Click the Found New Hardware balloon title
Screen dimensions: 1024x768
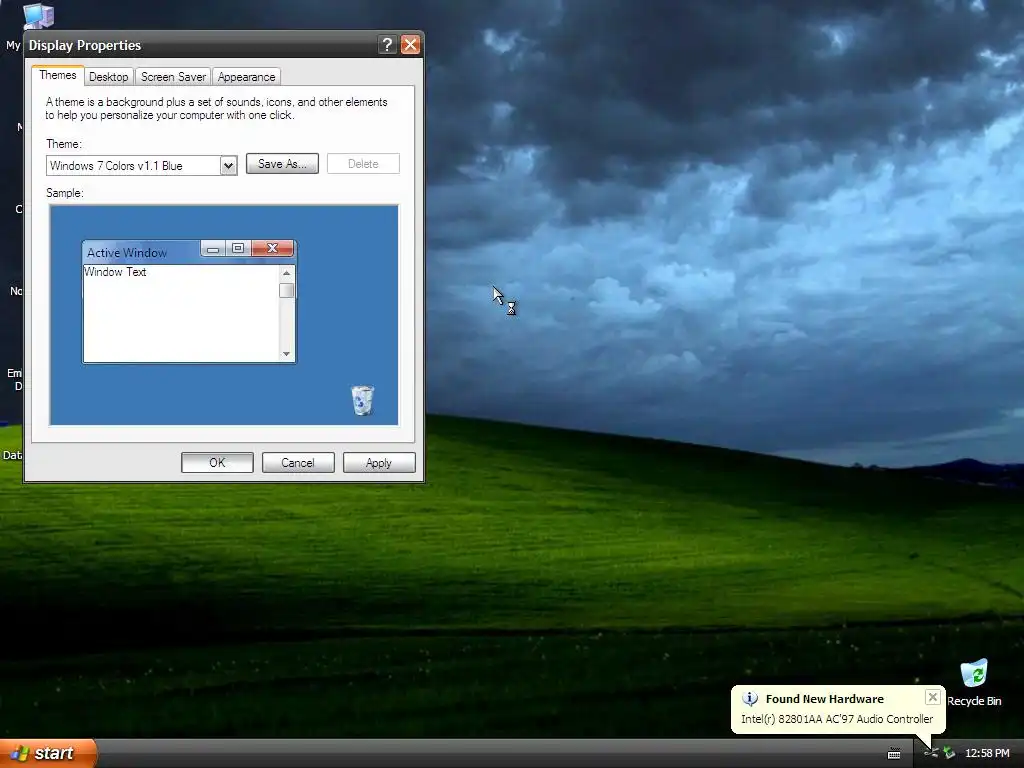824,699
